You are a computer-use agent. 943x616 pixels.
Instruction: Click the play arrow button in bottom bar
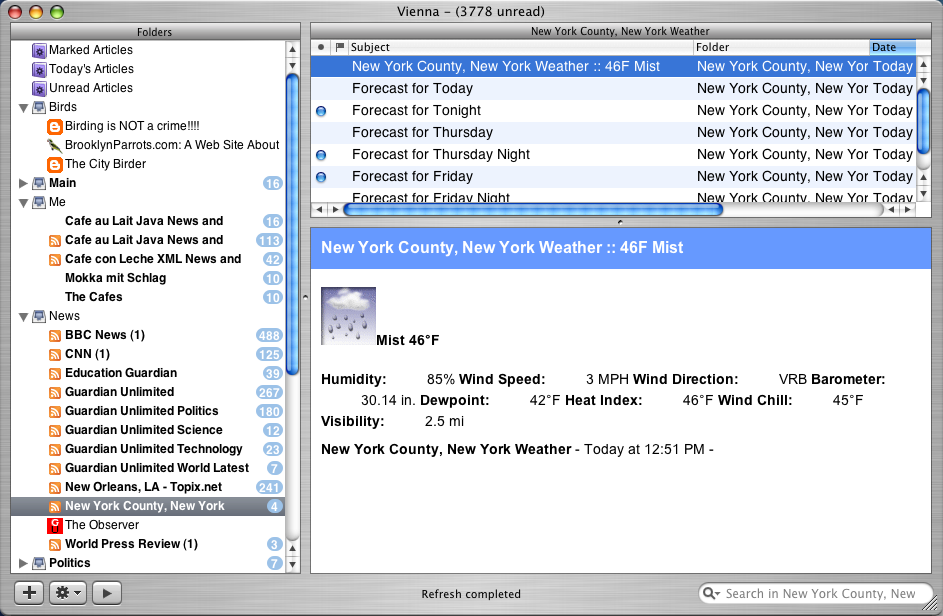106,592
